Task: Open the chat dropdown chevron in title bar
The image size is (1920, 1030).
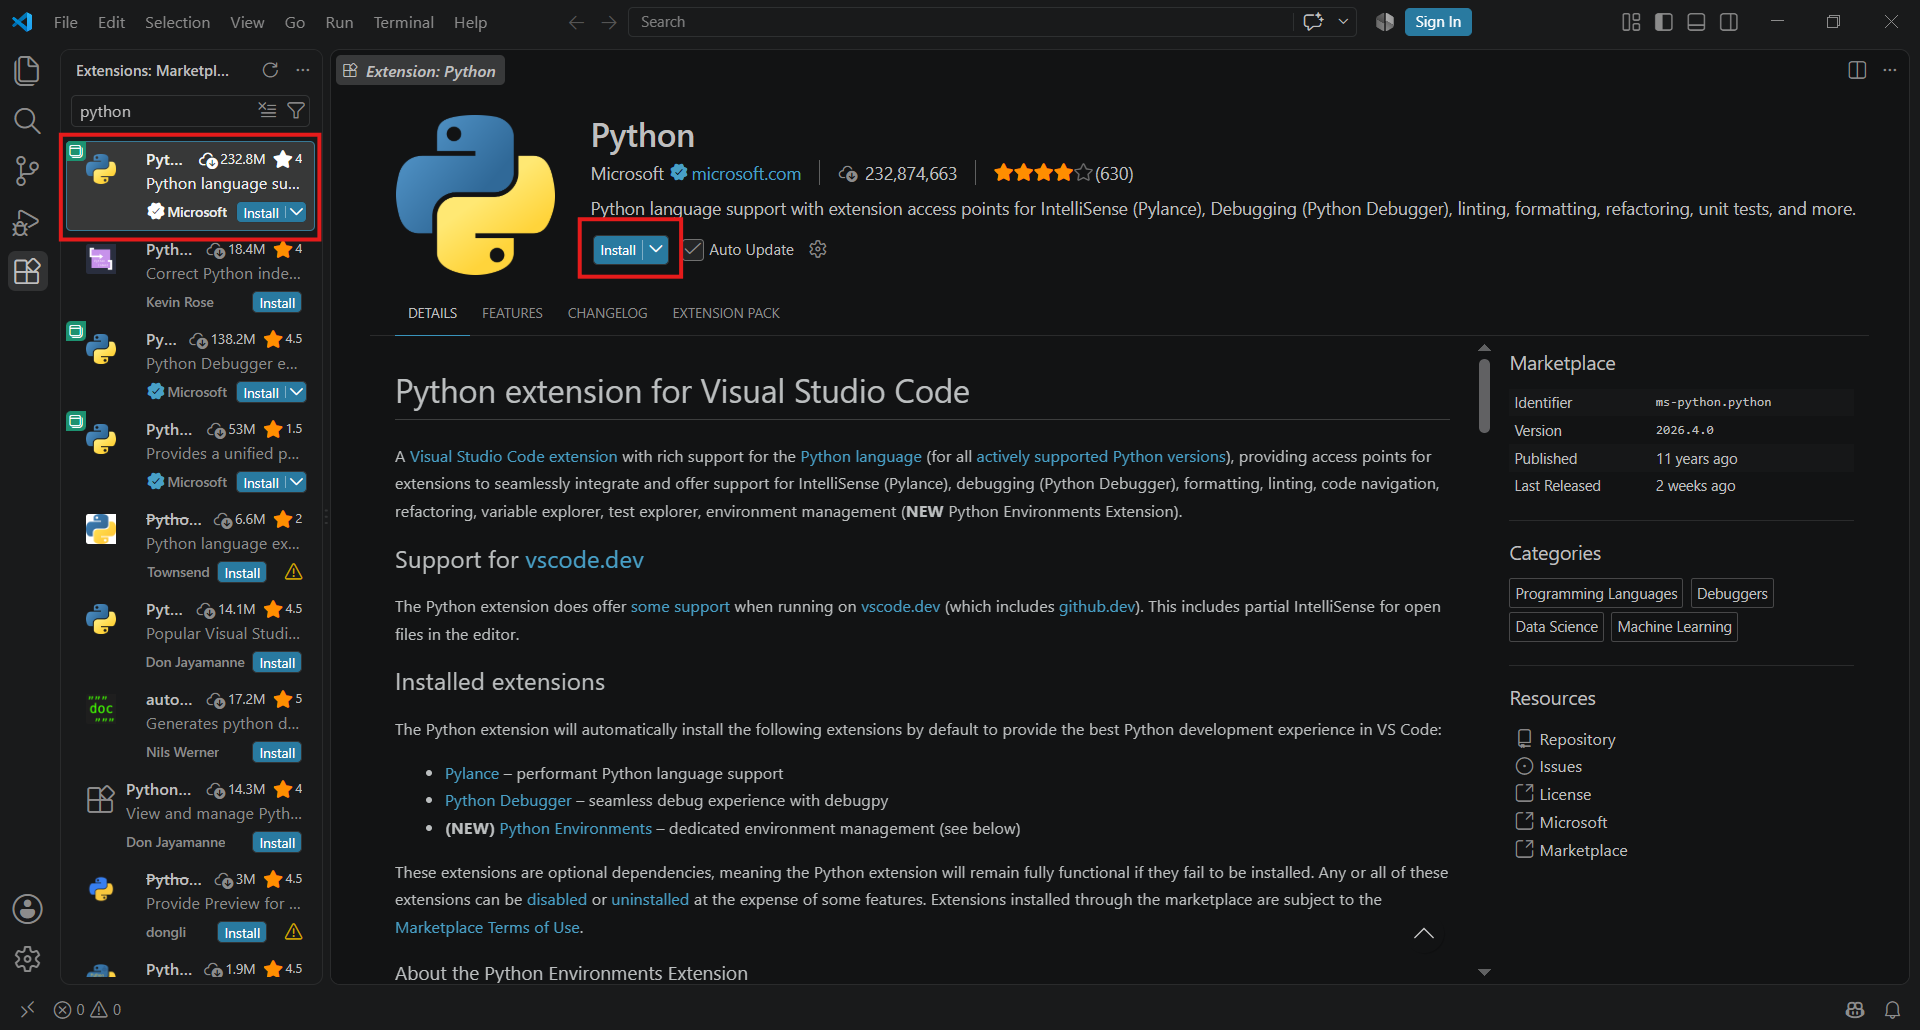Action: click(1343, 22)
